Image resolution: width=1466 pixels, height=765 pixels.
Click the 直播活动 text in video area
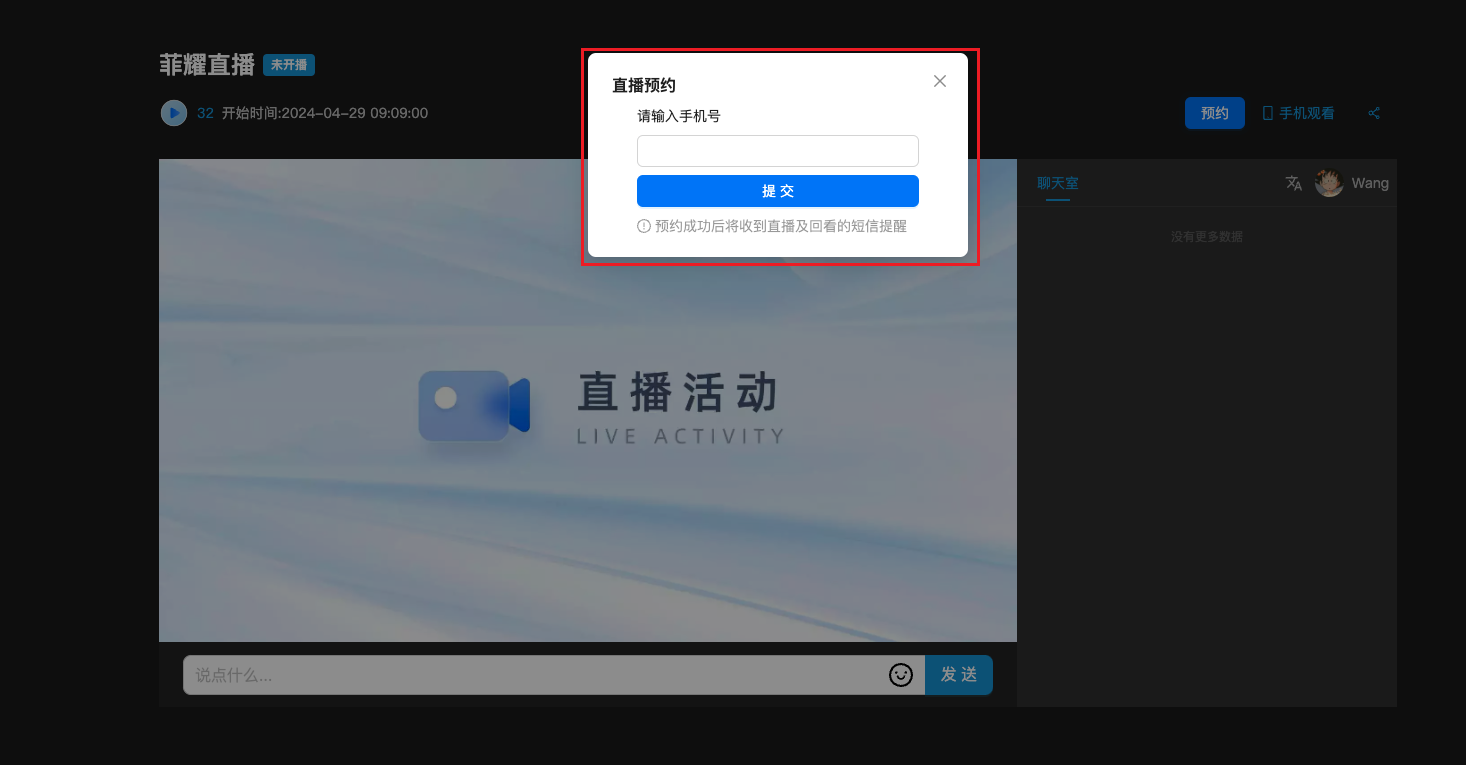click(x=677, y=393)
